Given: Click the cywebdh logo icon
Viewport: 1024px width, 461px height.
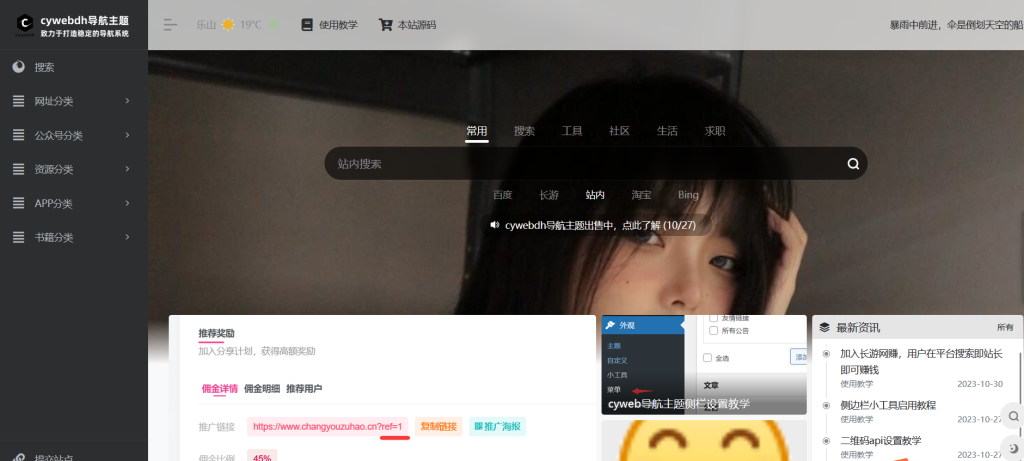Looking at the screenshot, I should [25, 25].
